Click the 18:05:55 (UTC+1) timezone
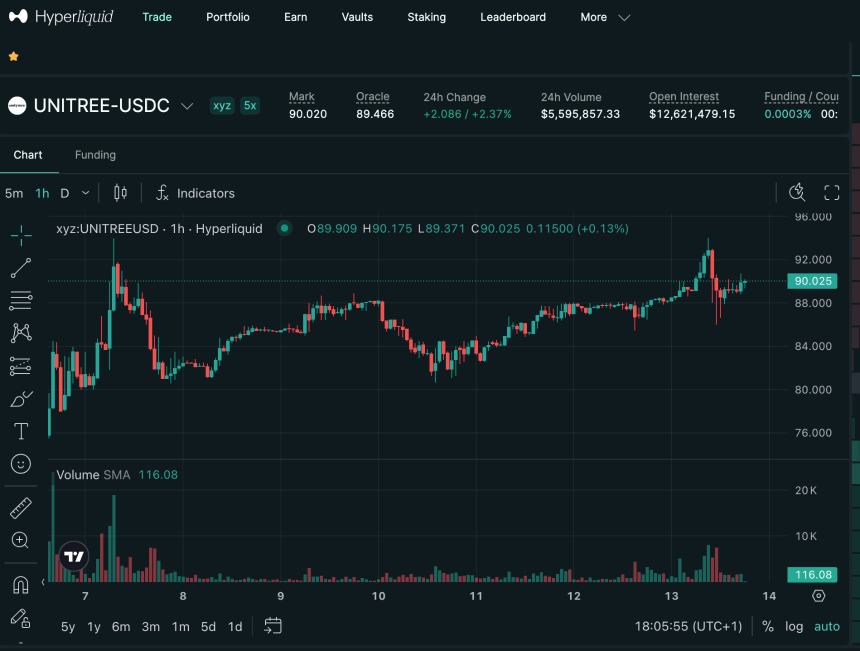Screen dimensions: 860x651 pyautogui.click(x=688, y=626)
